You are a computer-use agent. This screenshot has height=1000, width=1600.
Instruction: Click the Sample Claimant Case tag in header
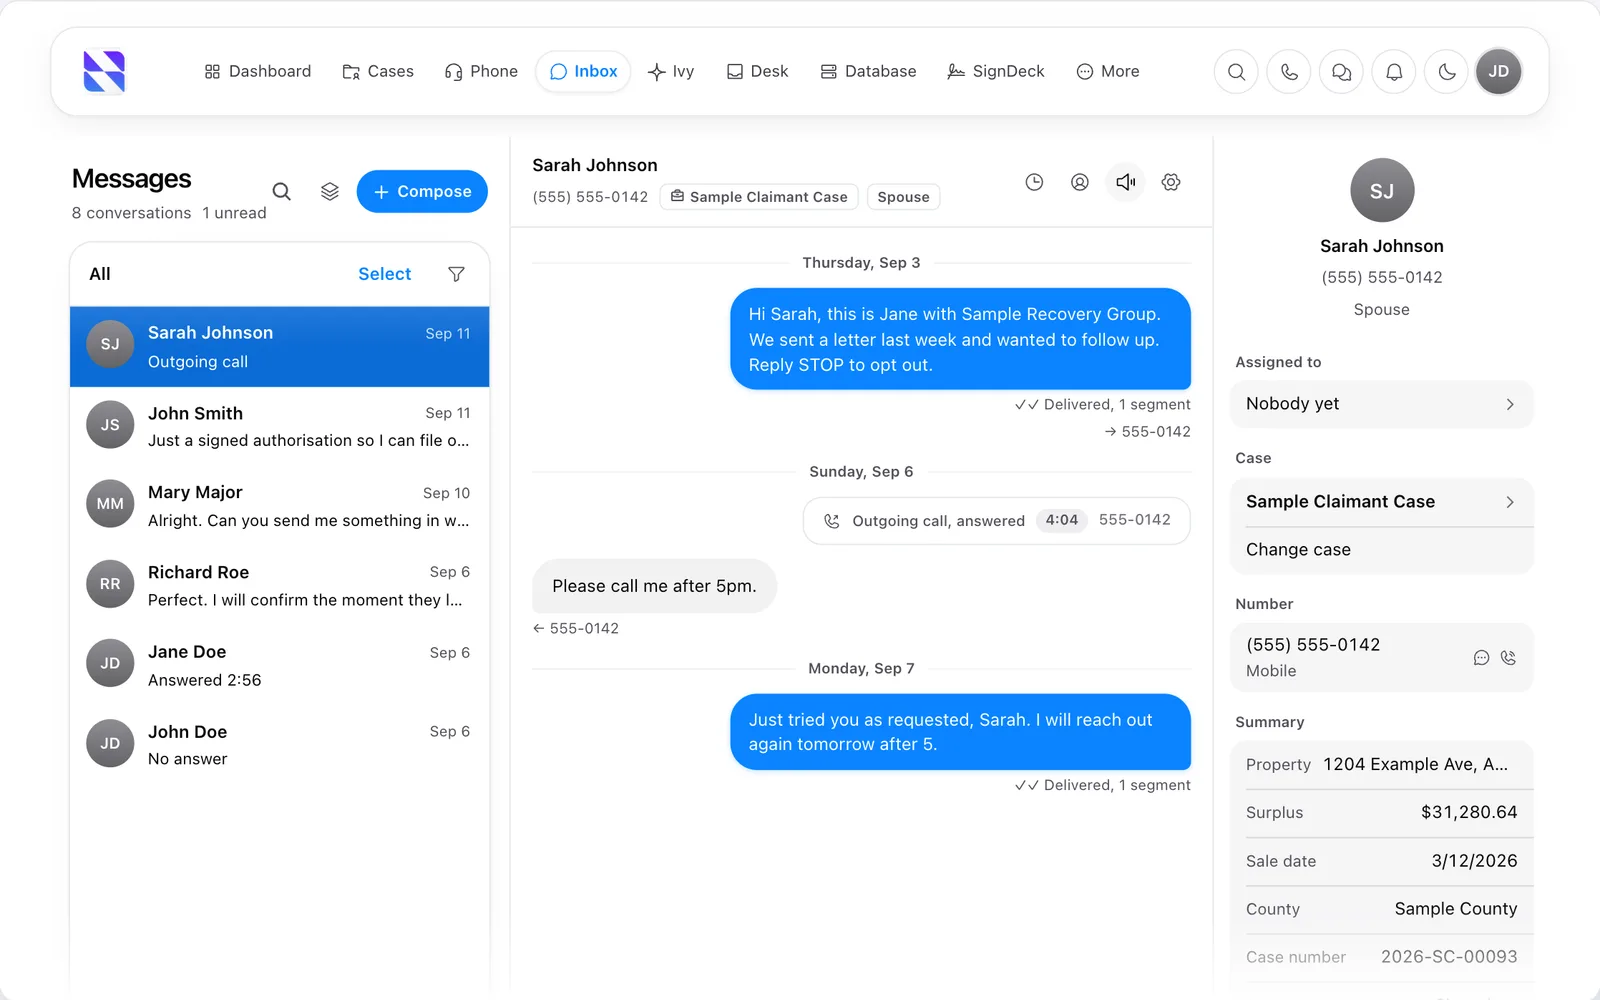[x=759, y=197]
